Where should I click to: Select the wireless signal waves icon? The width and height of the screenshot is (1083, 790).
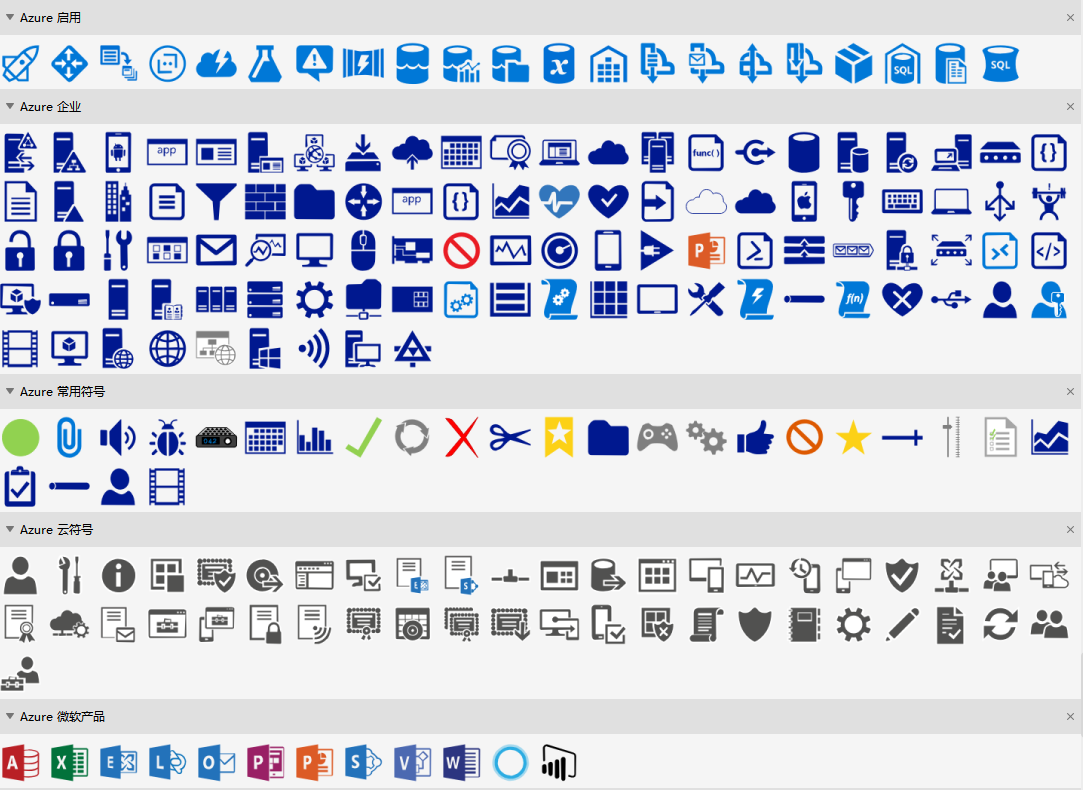coord(314,349)
